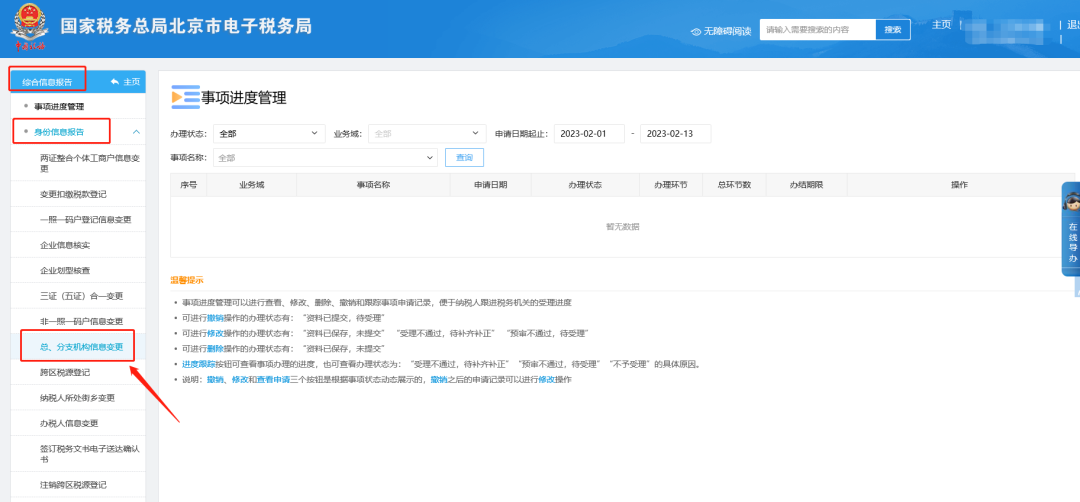
Task: Open the 办理状态 dropdown
Action: [269, 134]
